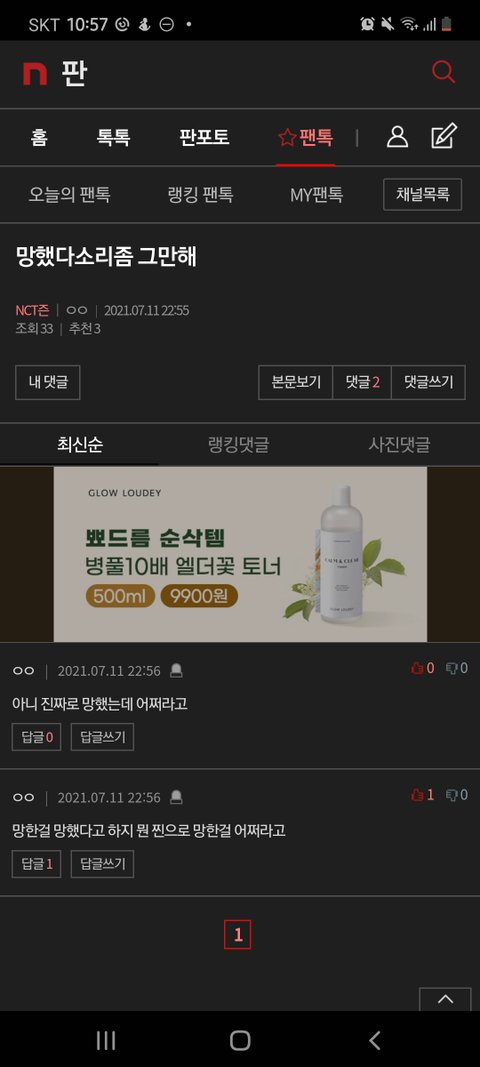Click the 본문보기 button

point(295,382)
